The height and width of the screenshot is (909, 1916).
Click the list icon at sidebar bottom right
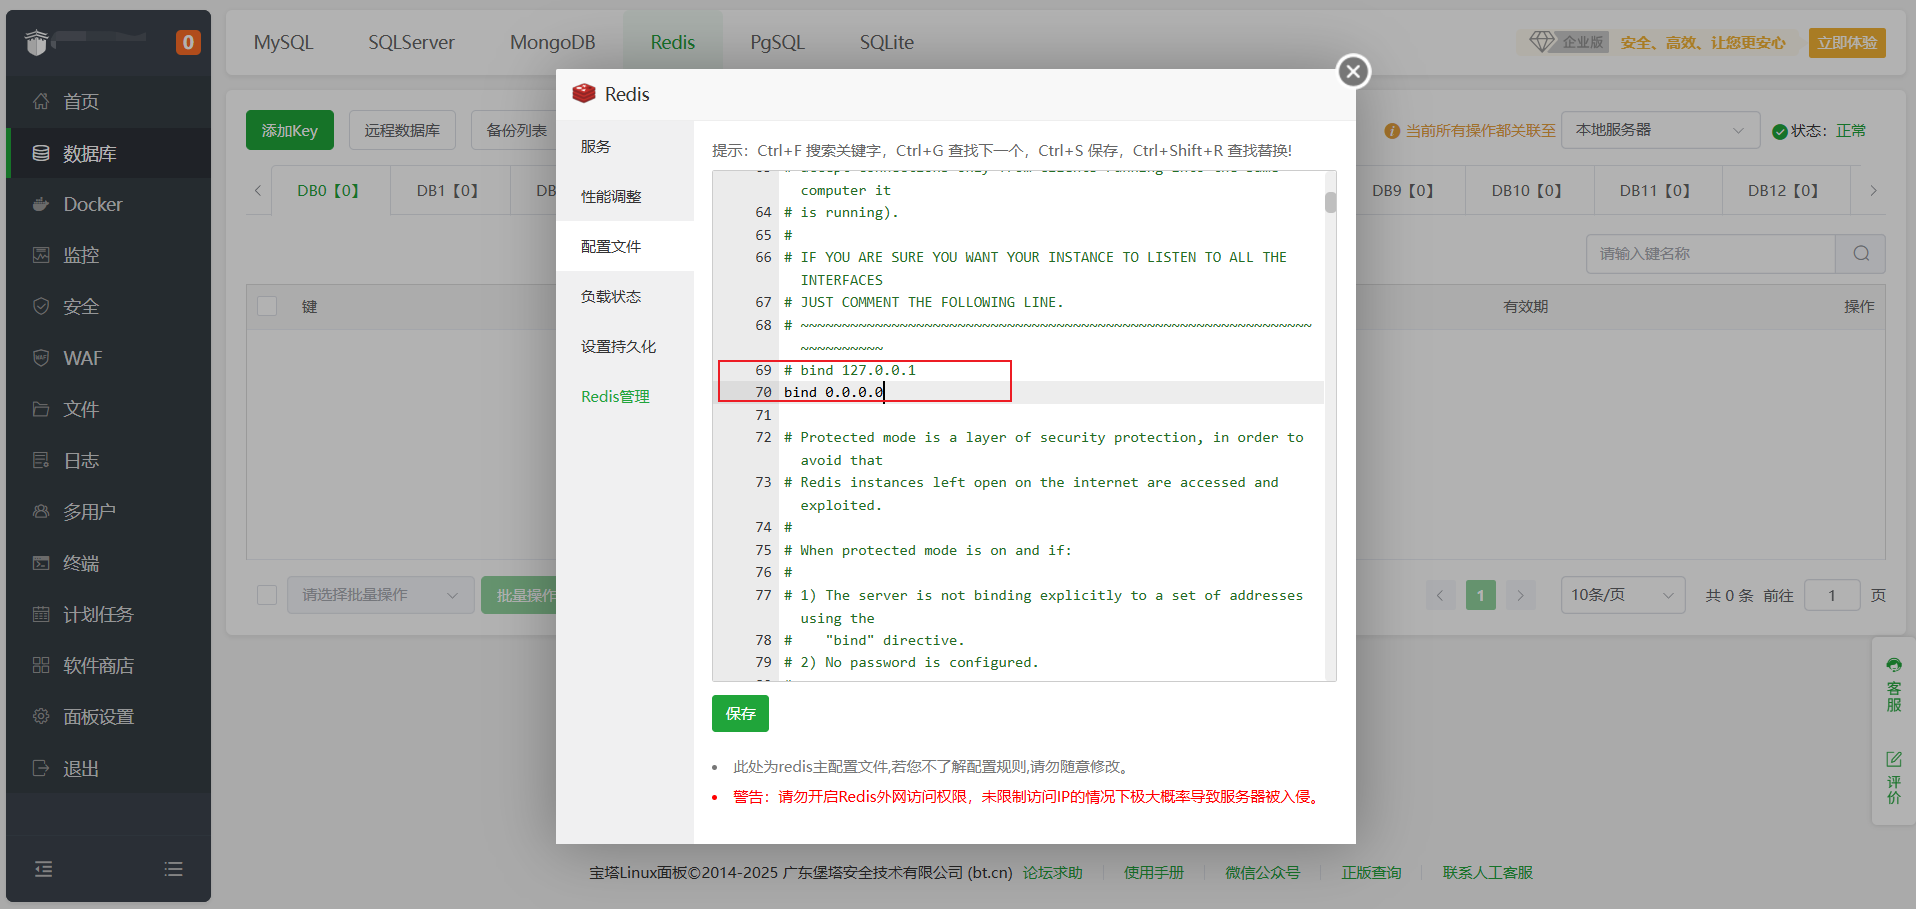[173, 869]
